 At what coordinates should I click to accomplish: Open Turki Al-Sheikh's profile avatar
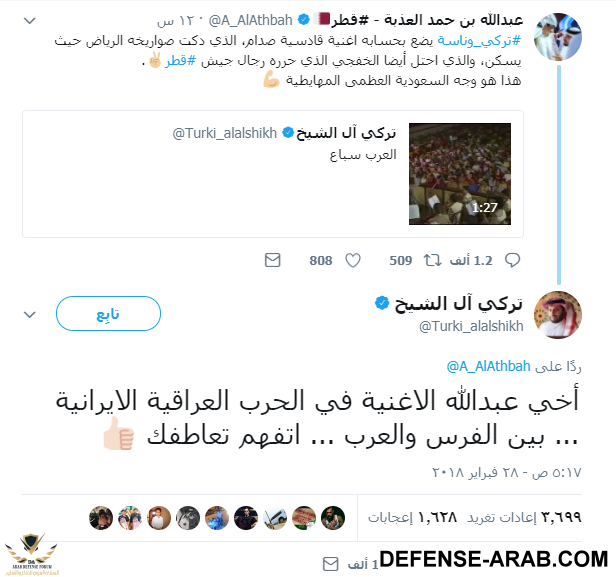[558, 315]
